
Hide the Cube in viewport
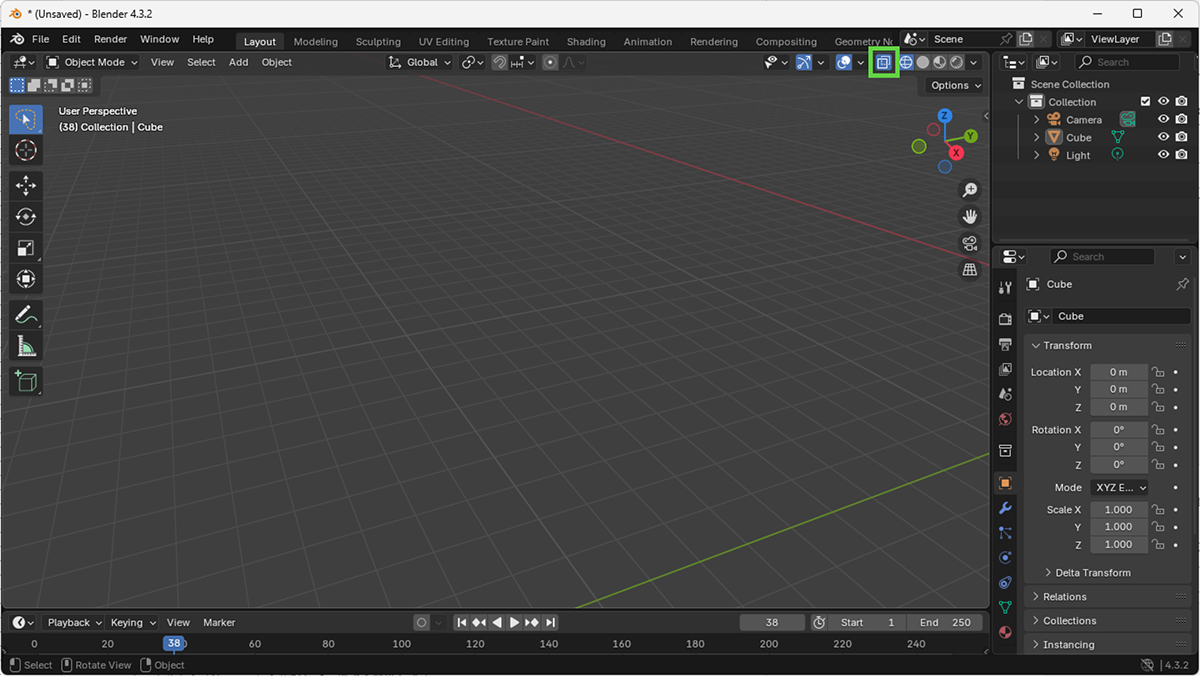pos(1163,137)
